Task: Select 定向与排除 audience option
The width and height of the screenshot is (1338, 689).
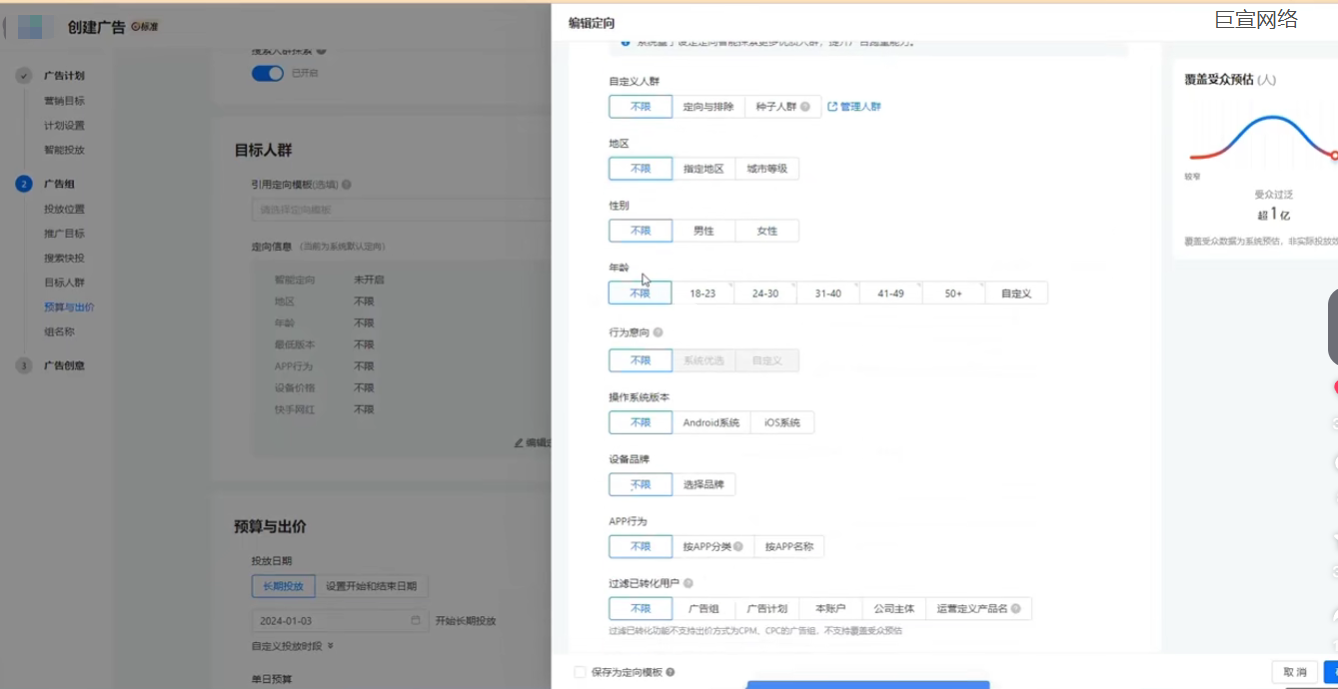Action: (x=708, y=107)
